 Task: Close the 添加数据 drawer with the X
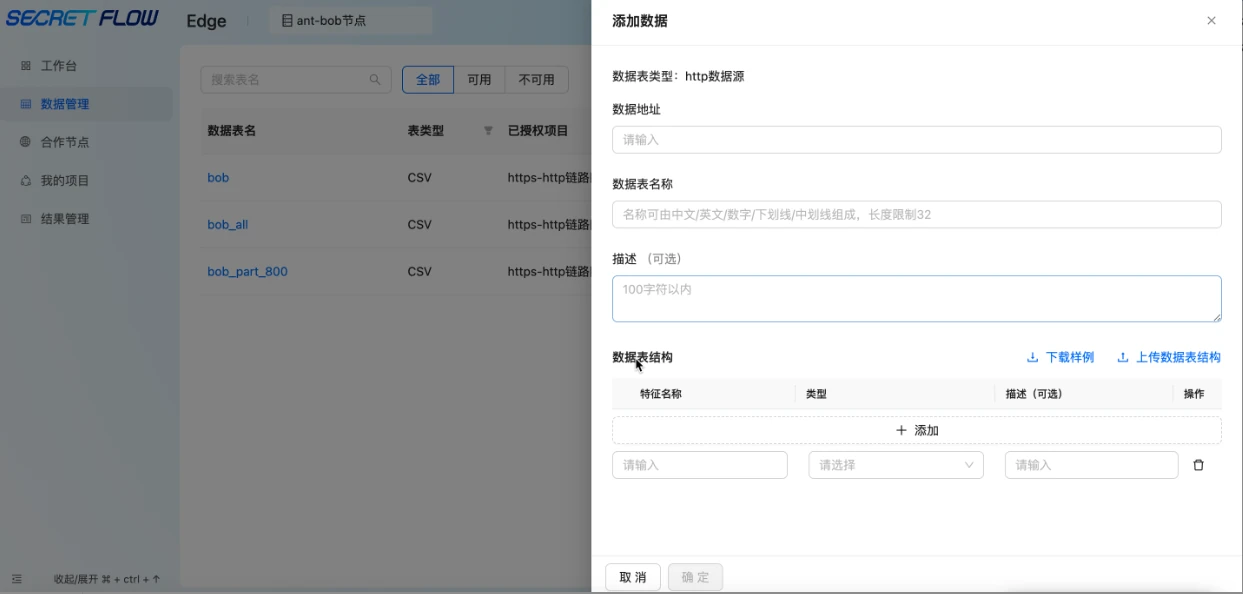1211,21
